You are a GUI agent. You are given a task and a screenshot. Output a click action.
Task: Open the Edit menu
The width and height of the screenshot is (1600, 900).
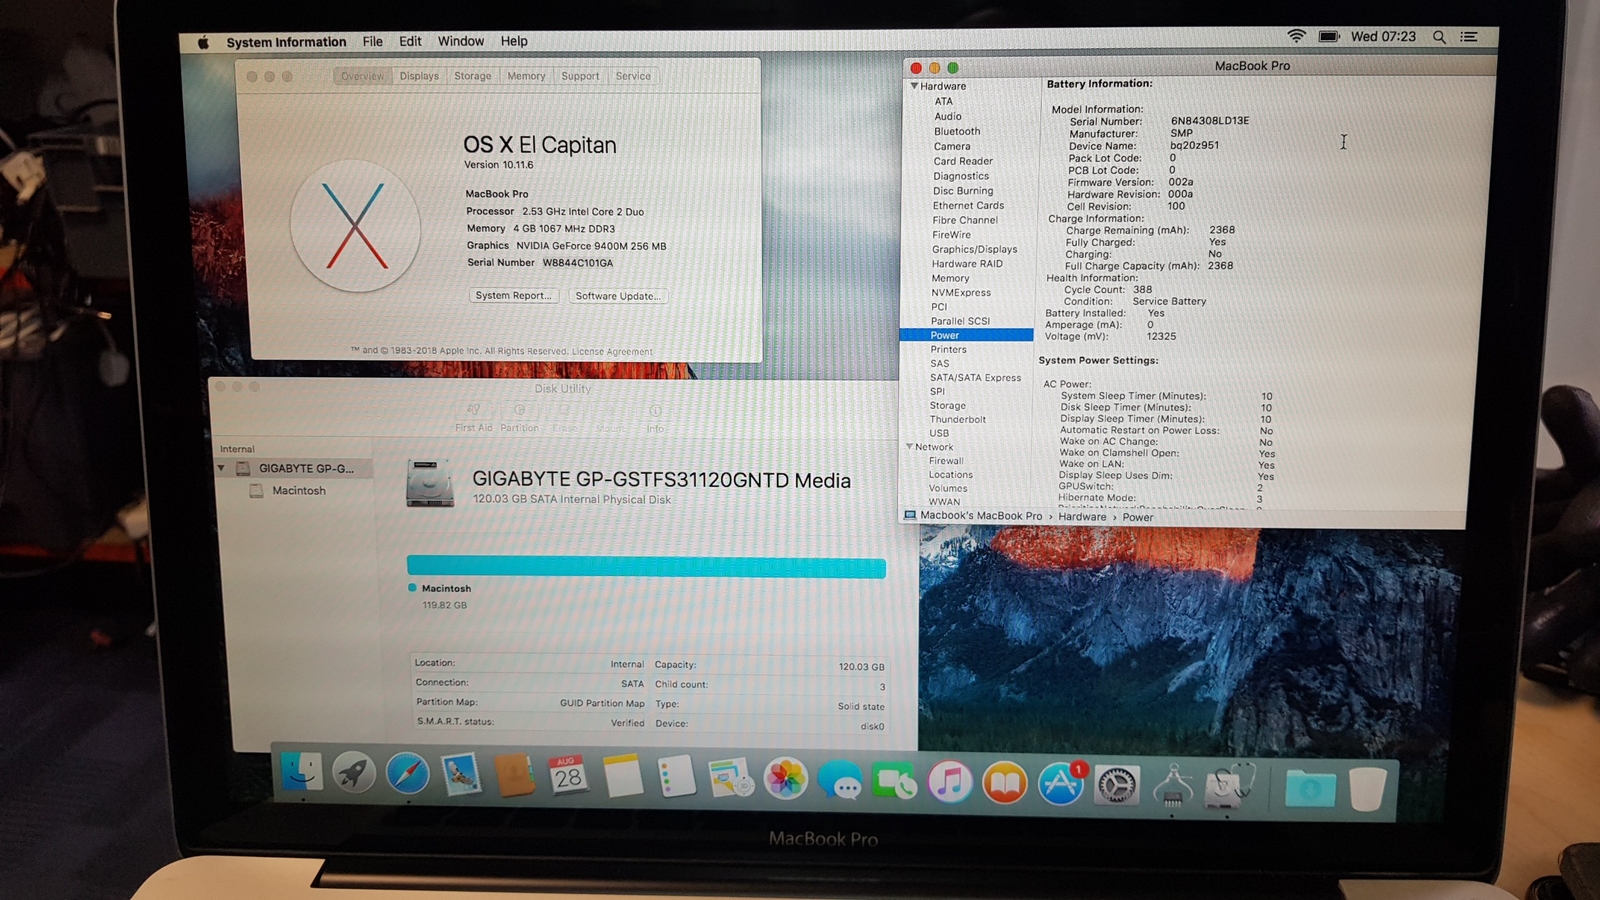(410, 41)
